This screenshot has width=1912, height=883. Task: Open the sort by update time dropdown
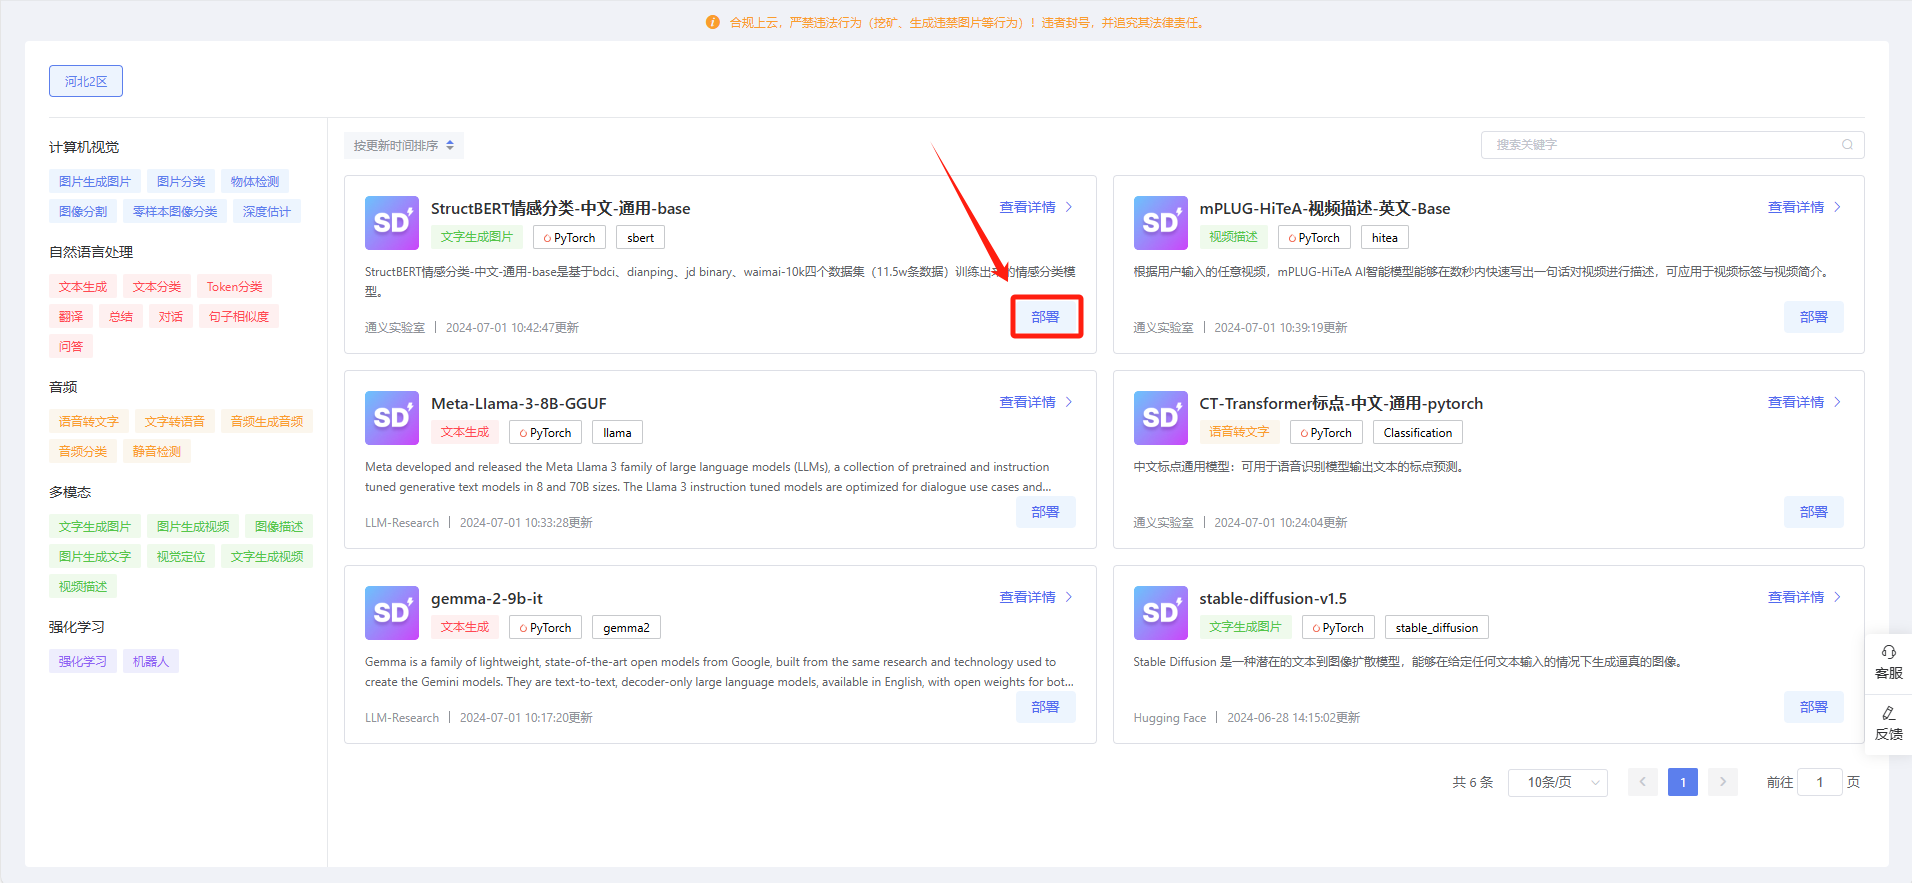coord(403,146)
